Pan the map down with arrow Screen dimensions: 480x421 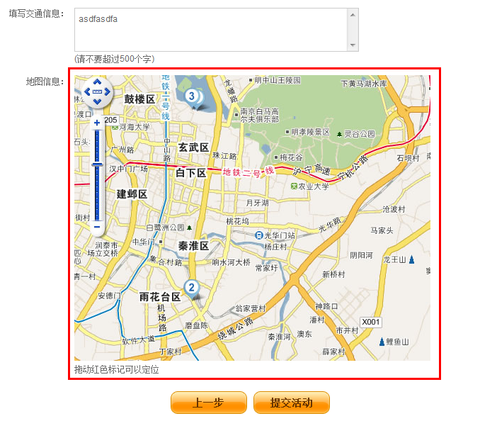[97, 101]
